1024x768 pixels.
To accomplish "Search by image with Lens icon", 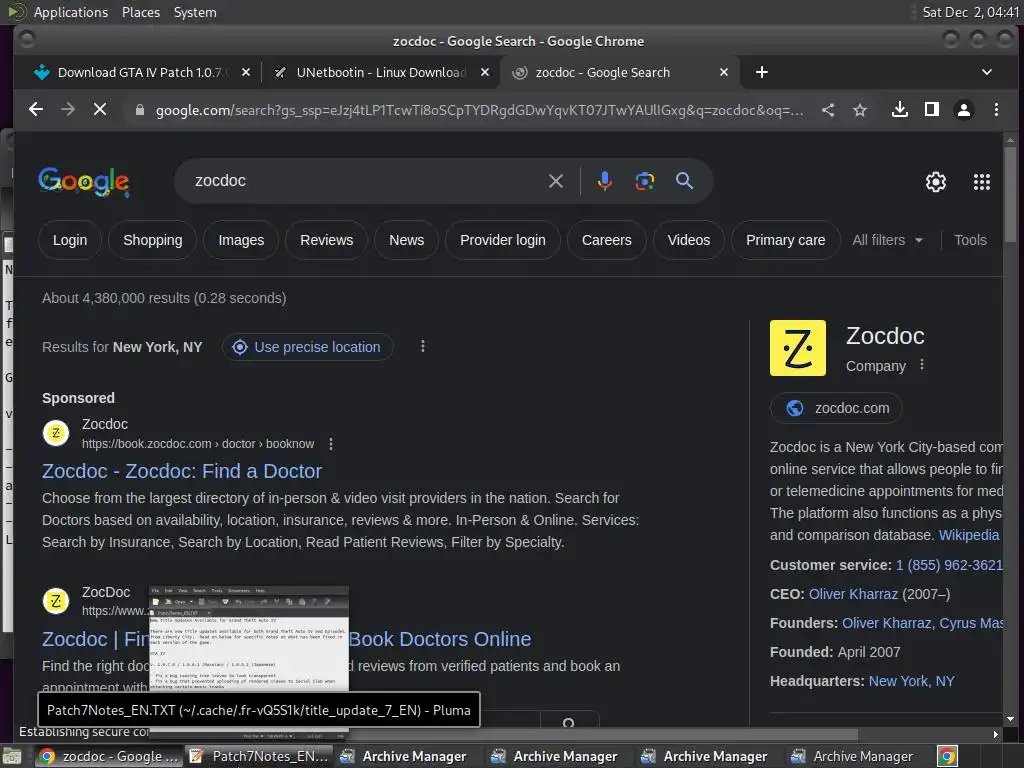I will tap(645, 181).
